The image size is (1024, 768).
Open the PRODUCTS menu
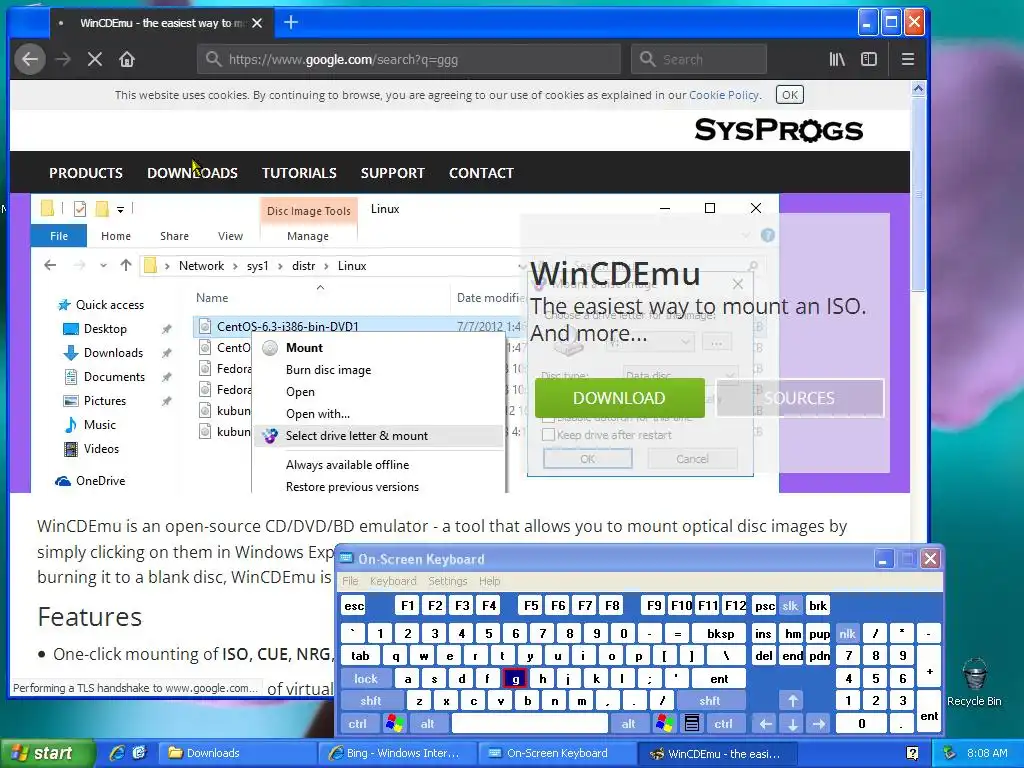pyautogui.click(x=86, y=173)
